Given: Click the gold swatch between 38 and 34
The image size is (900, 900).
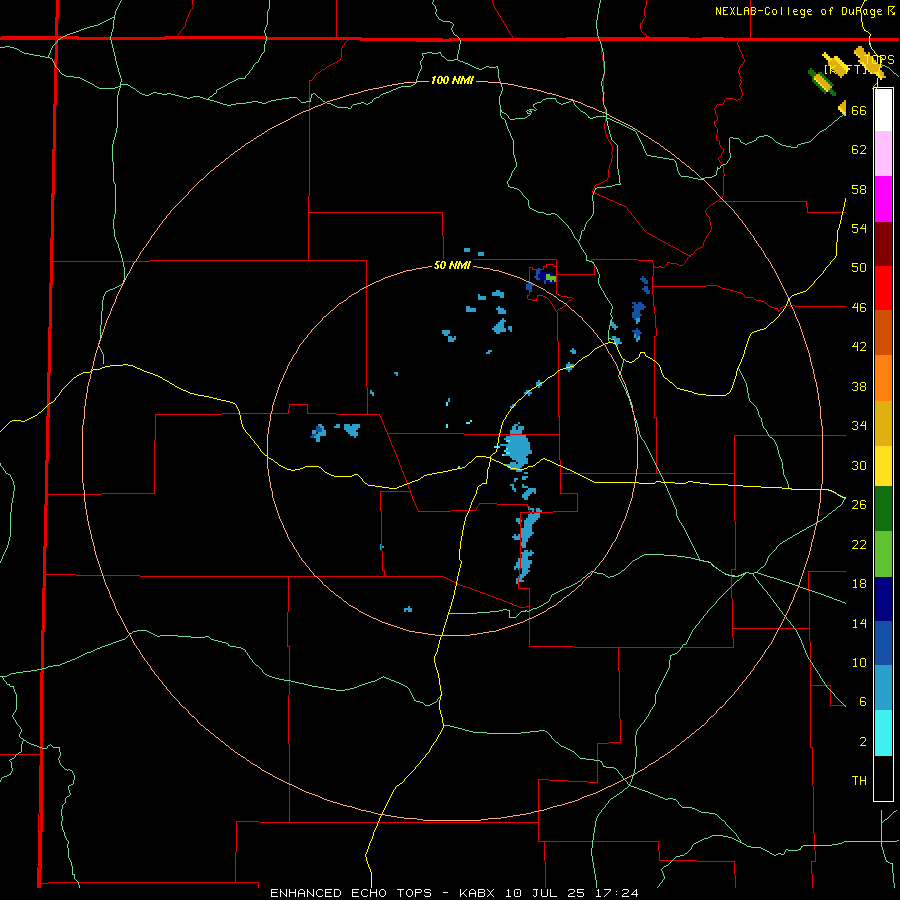Looking at the screenshot, I should (x=883, y=422).
